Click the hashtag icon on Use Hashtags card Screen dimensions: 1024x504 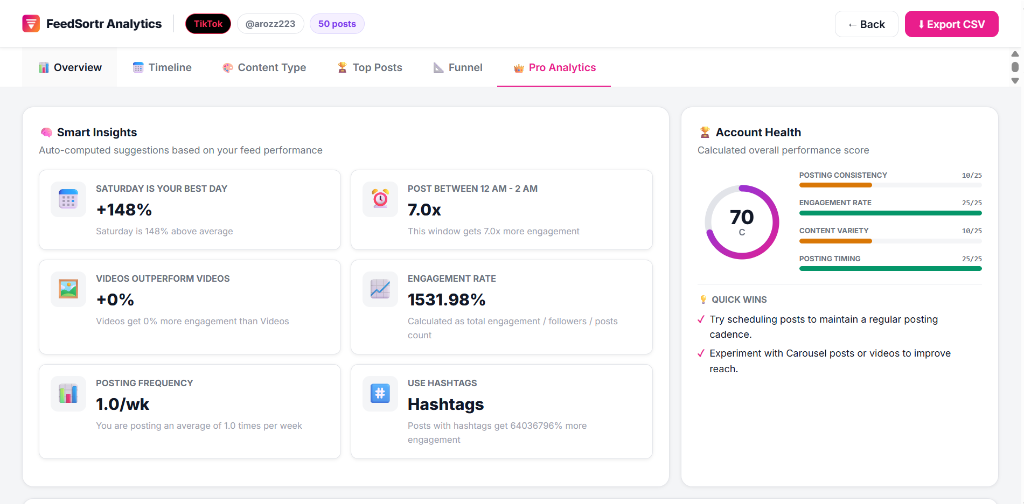(380, 394)
